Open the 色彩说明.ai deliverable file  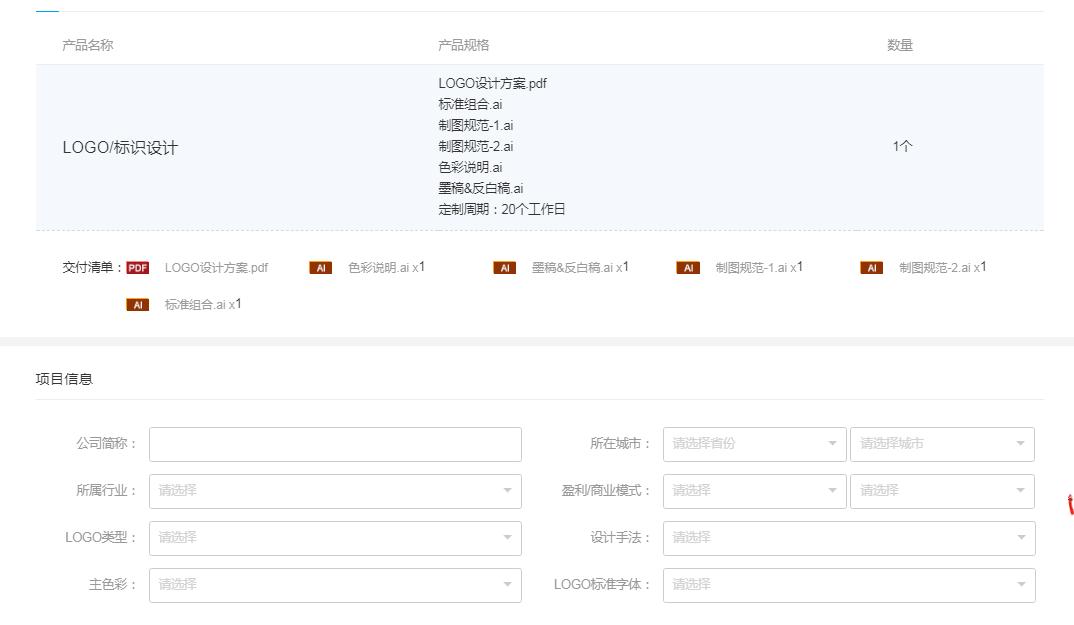(x=386, y=267)
